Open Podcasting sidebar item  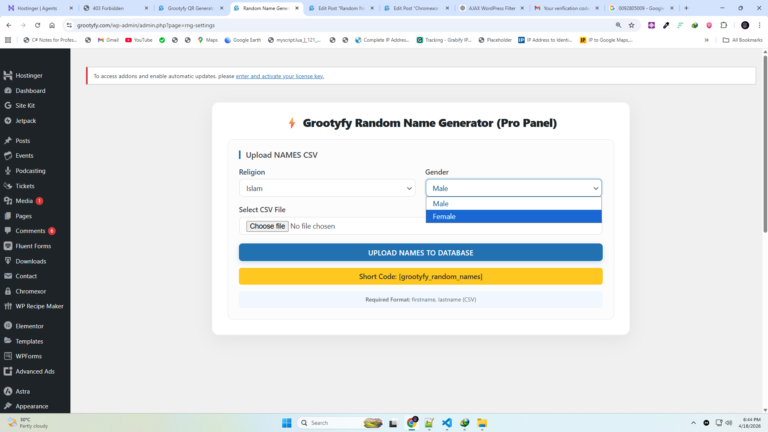(30, 171)
